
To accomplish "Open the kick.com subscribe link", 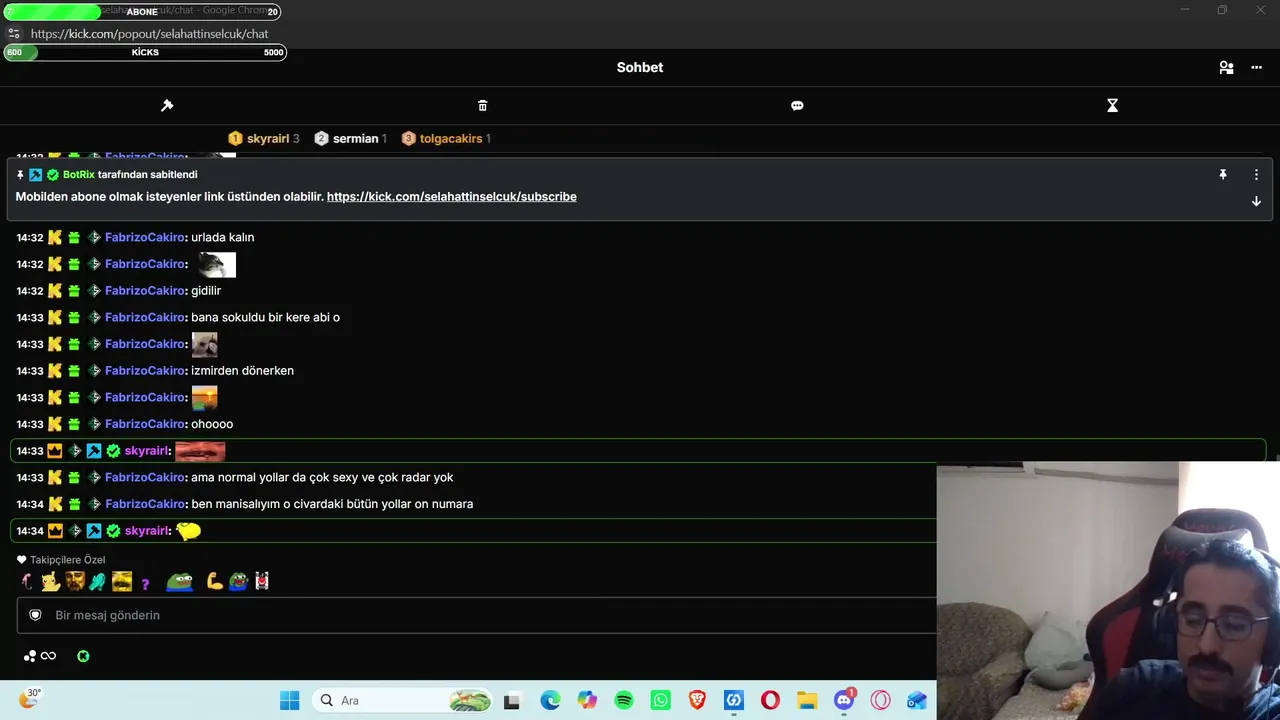I will click(x=452, y=197).
